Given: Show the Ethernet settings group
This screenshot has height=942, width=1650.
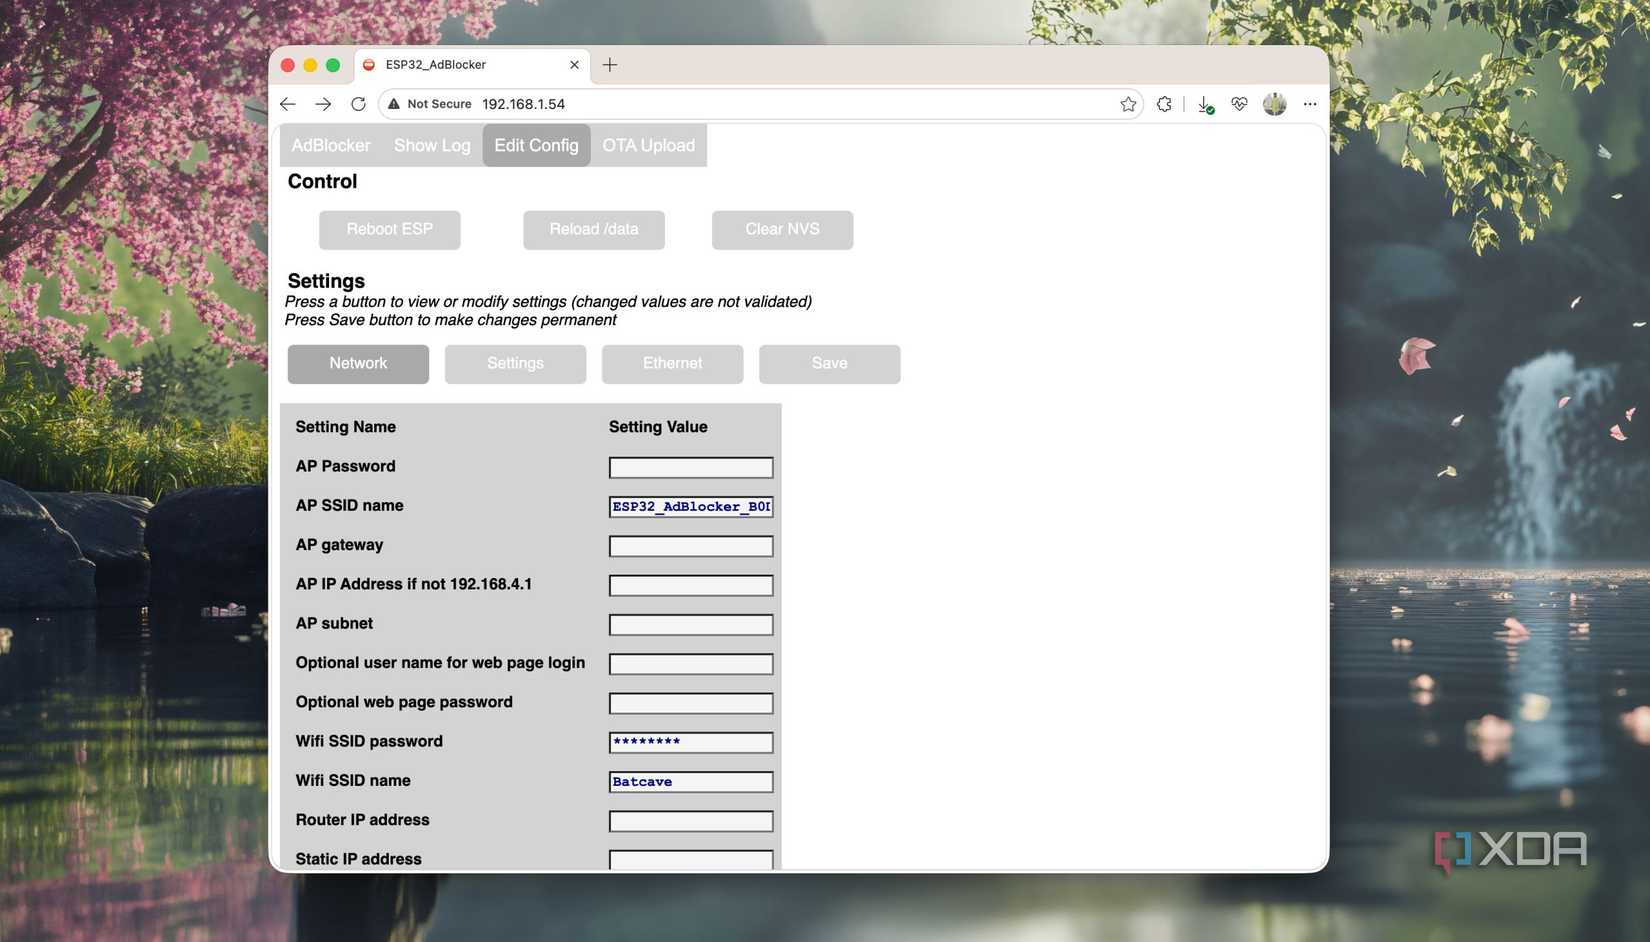Looking at the screenshot, I should 672,364.
